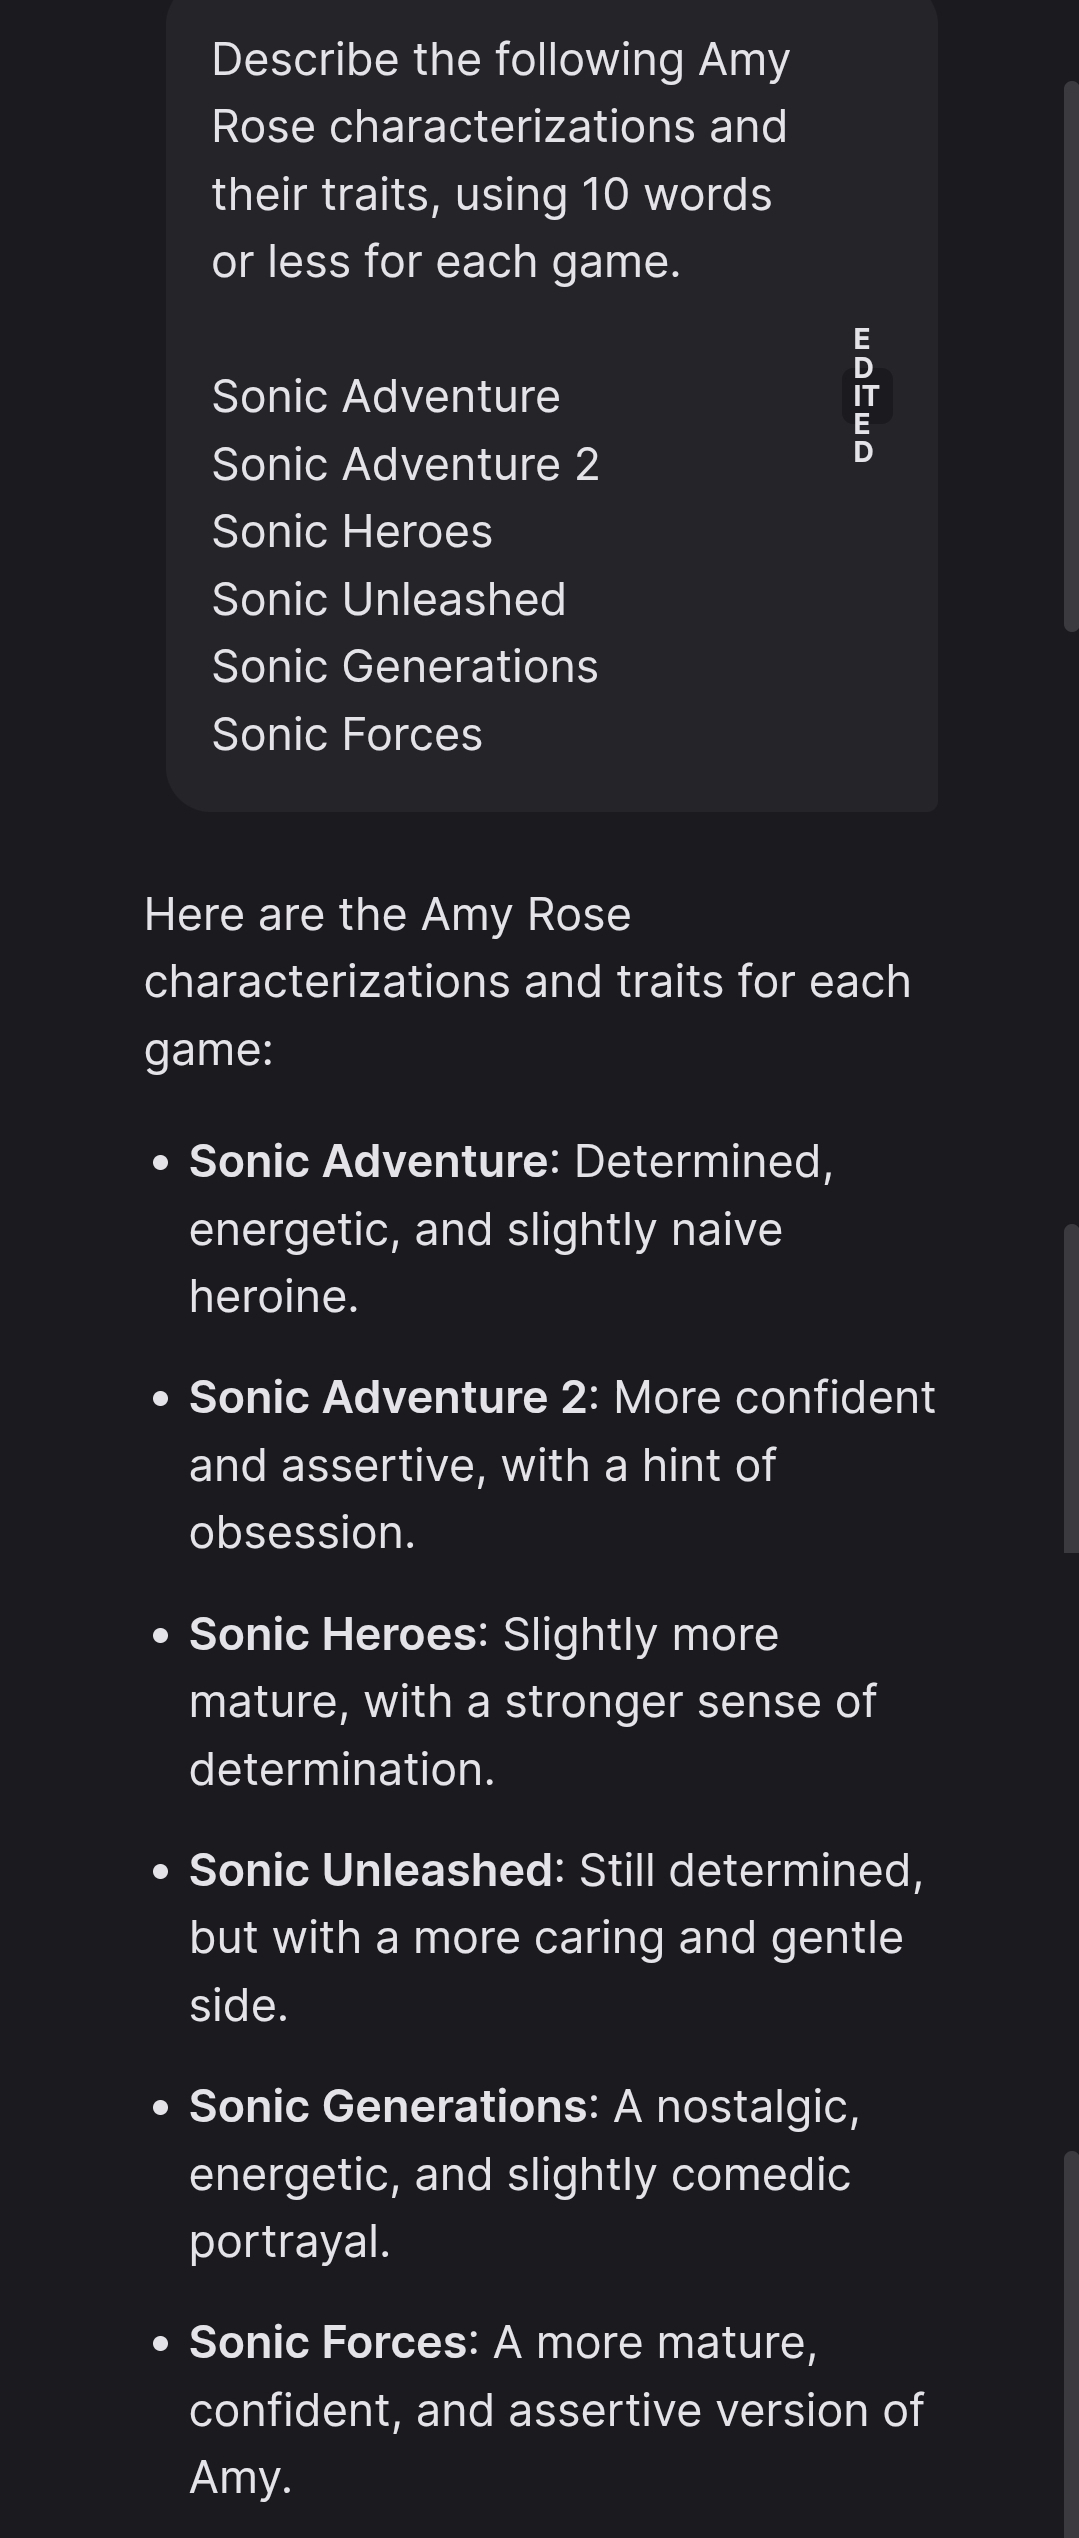This screenshot has height=2538, width=1079.
Task: Click the bullet before Sonic Adventure 2
Action: 161,1399
